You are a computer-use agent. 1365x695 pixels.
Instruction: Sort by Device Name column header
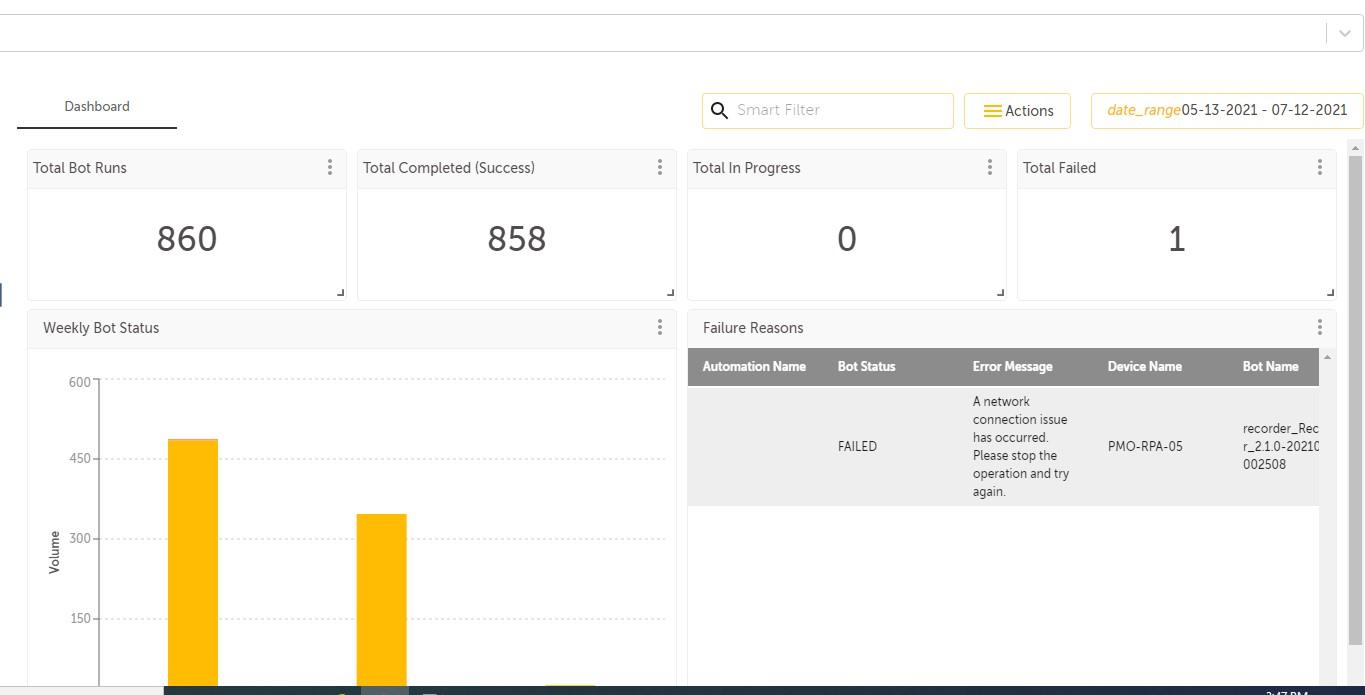click(x=1145, y=367)
